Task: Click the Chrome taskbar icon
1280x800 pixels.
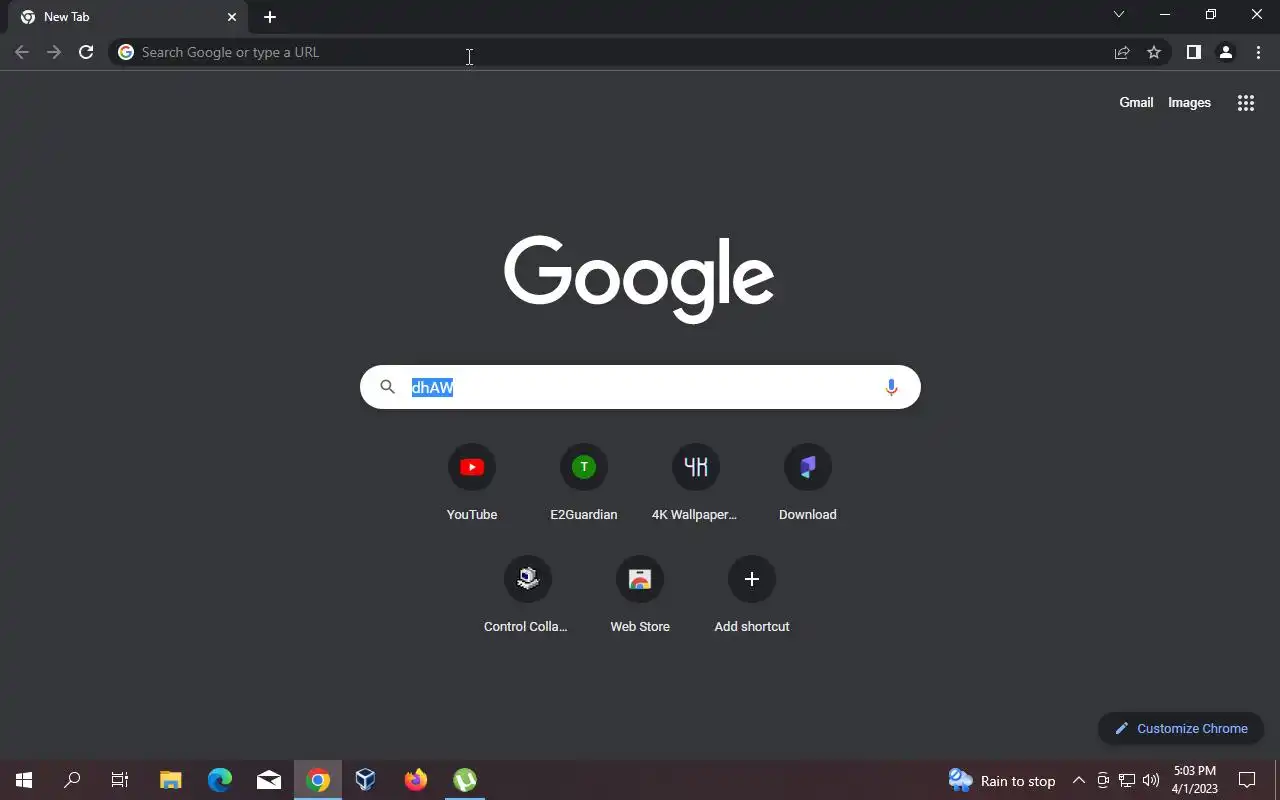Action: (318, 780)
